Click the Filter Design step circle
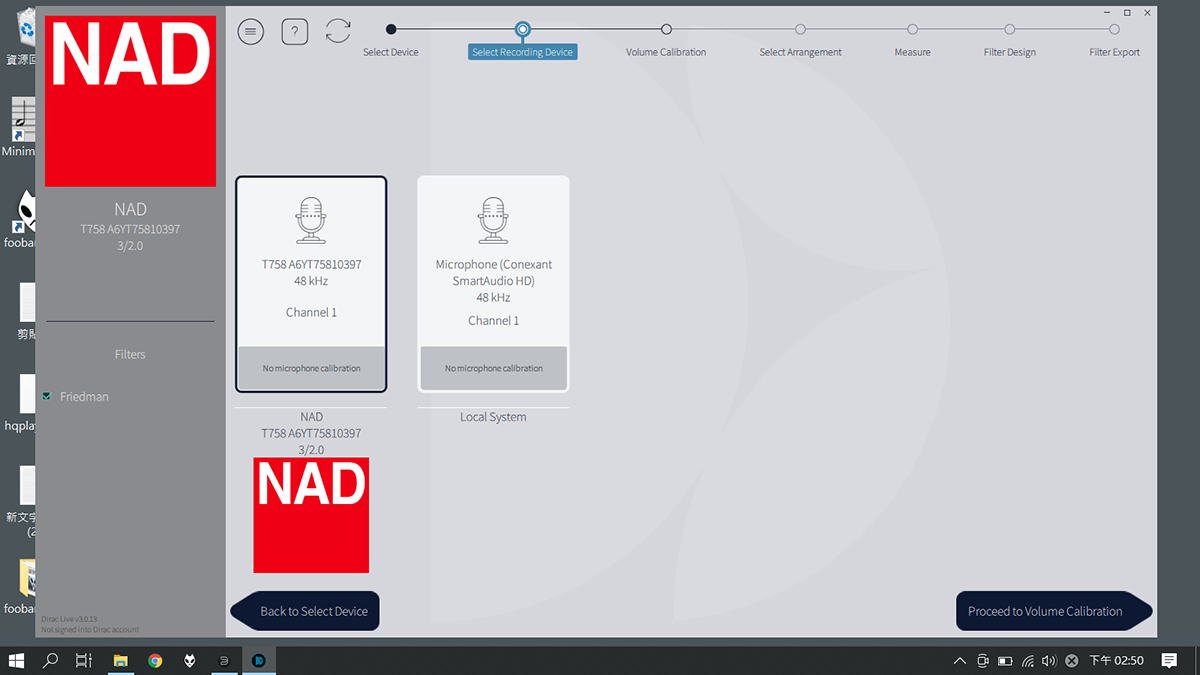This screenshot has height=675, width=1200. [x=1010, y=30]
